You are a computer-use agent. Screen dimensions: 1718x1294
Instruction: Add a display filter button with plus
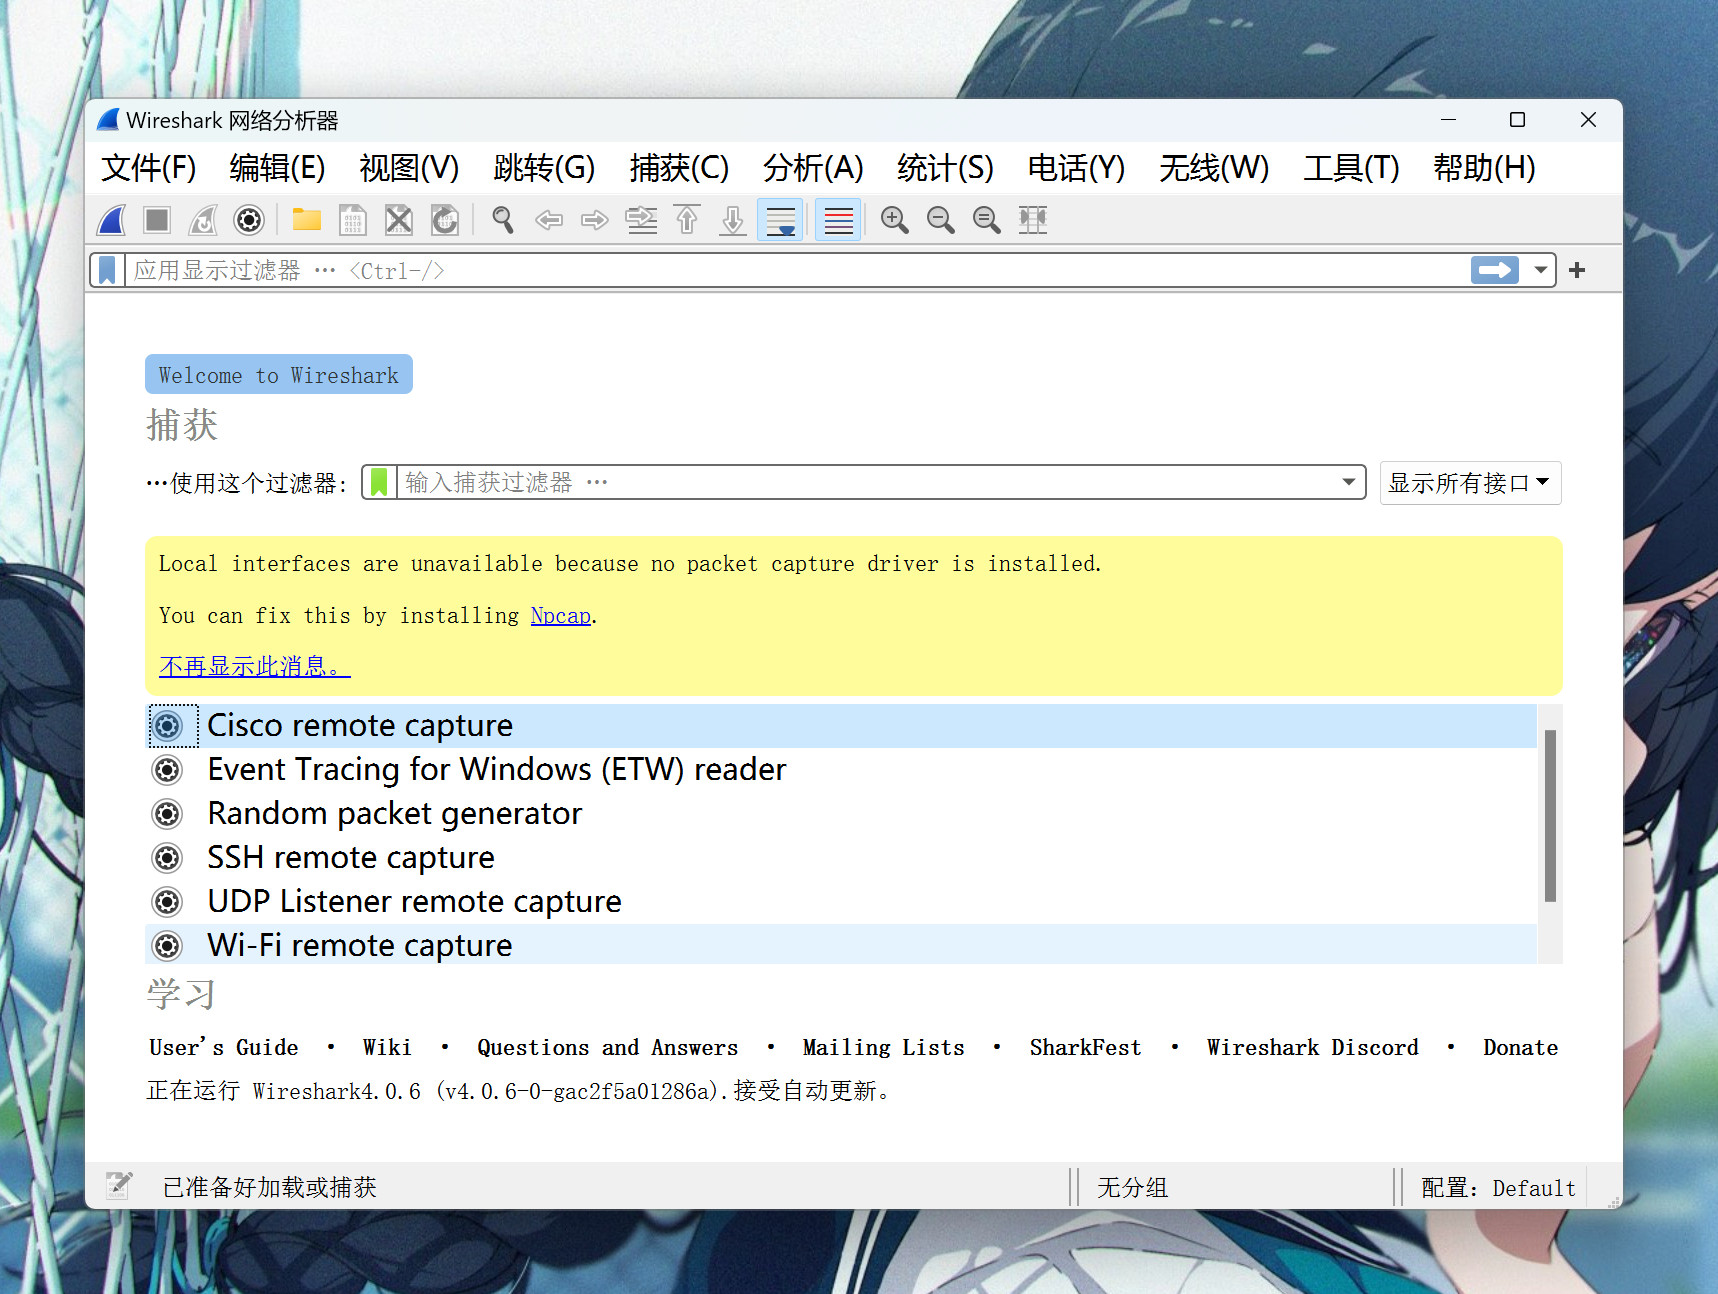click(1577, 270)
